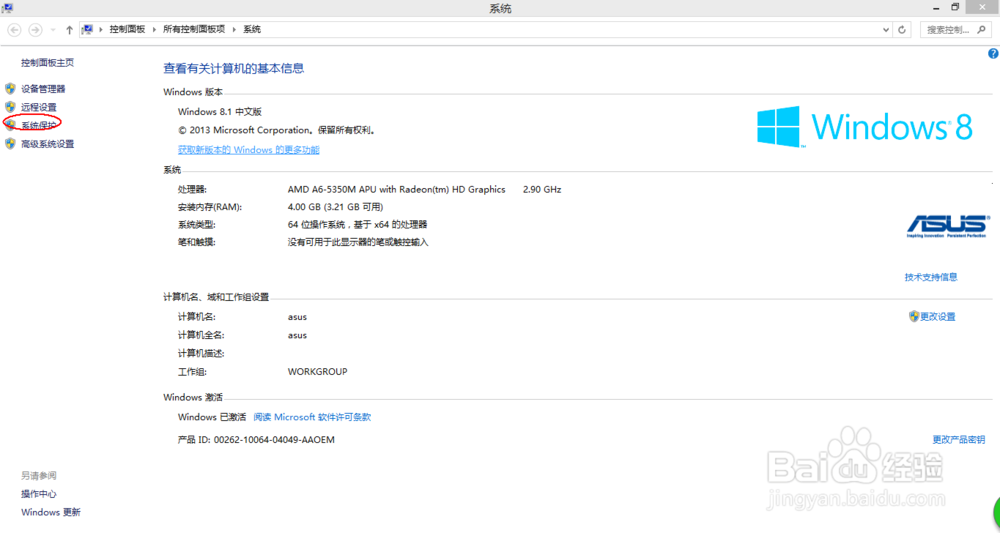Open Windows 更新 link
The image size is (1000, 533).
(x=51, y=512)
